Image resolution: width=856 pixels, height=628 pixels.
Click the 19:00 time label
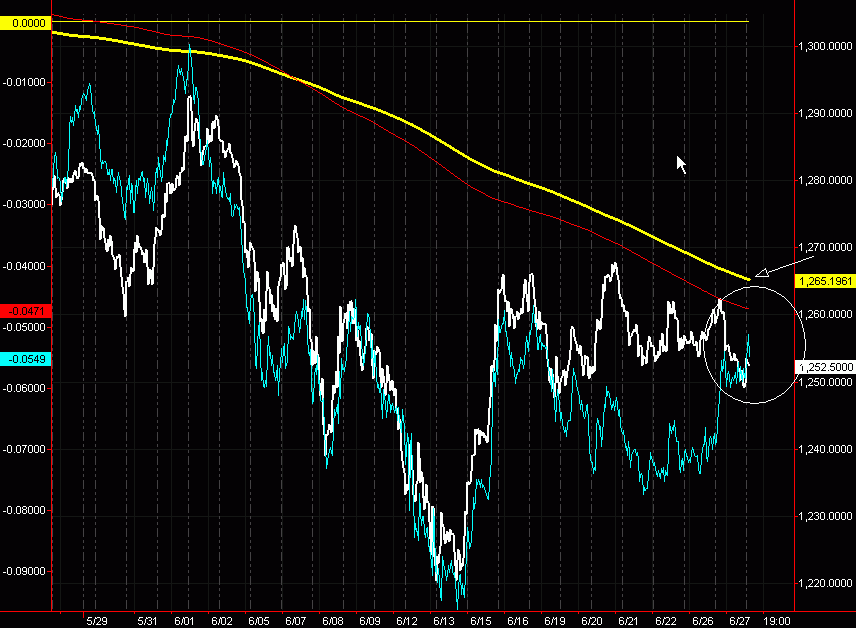click(x=776, y=621)
